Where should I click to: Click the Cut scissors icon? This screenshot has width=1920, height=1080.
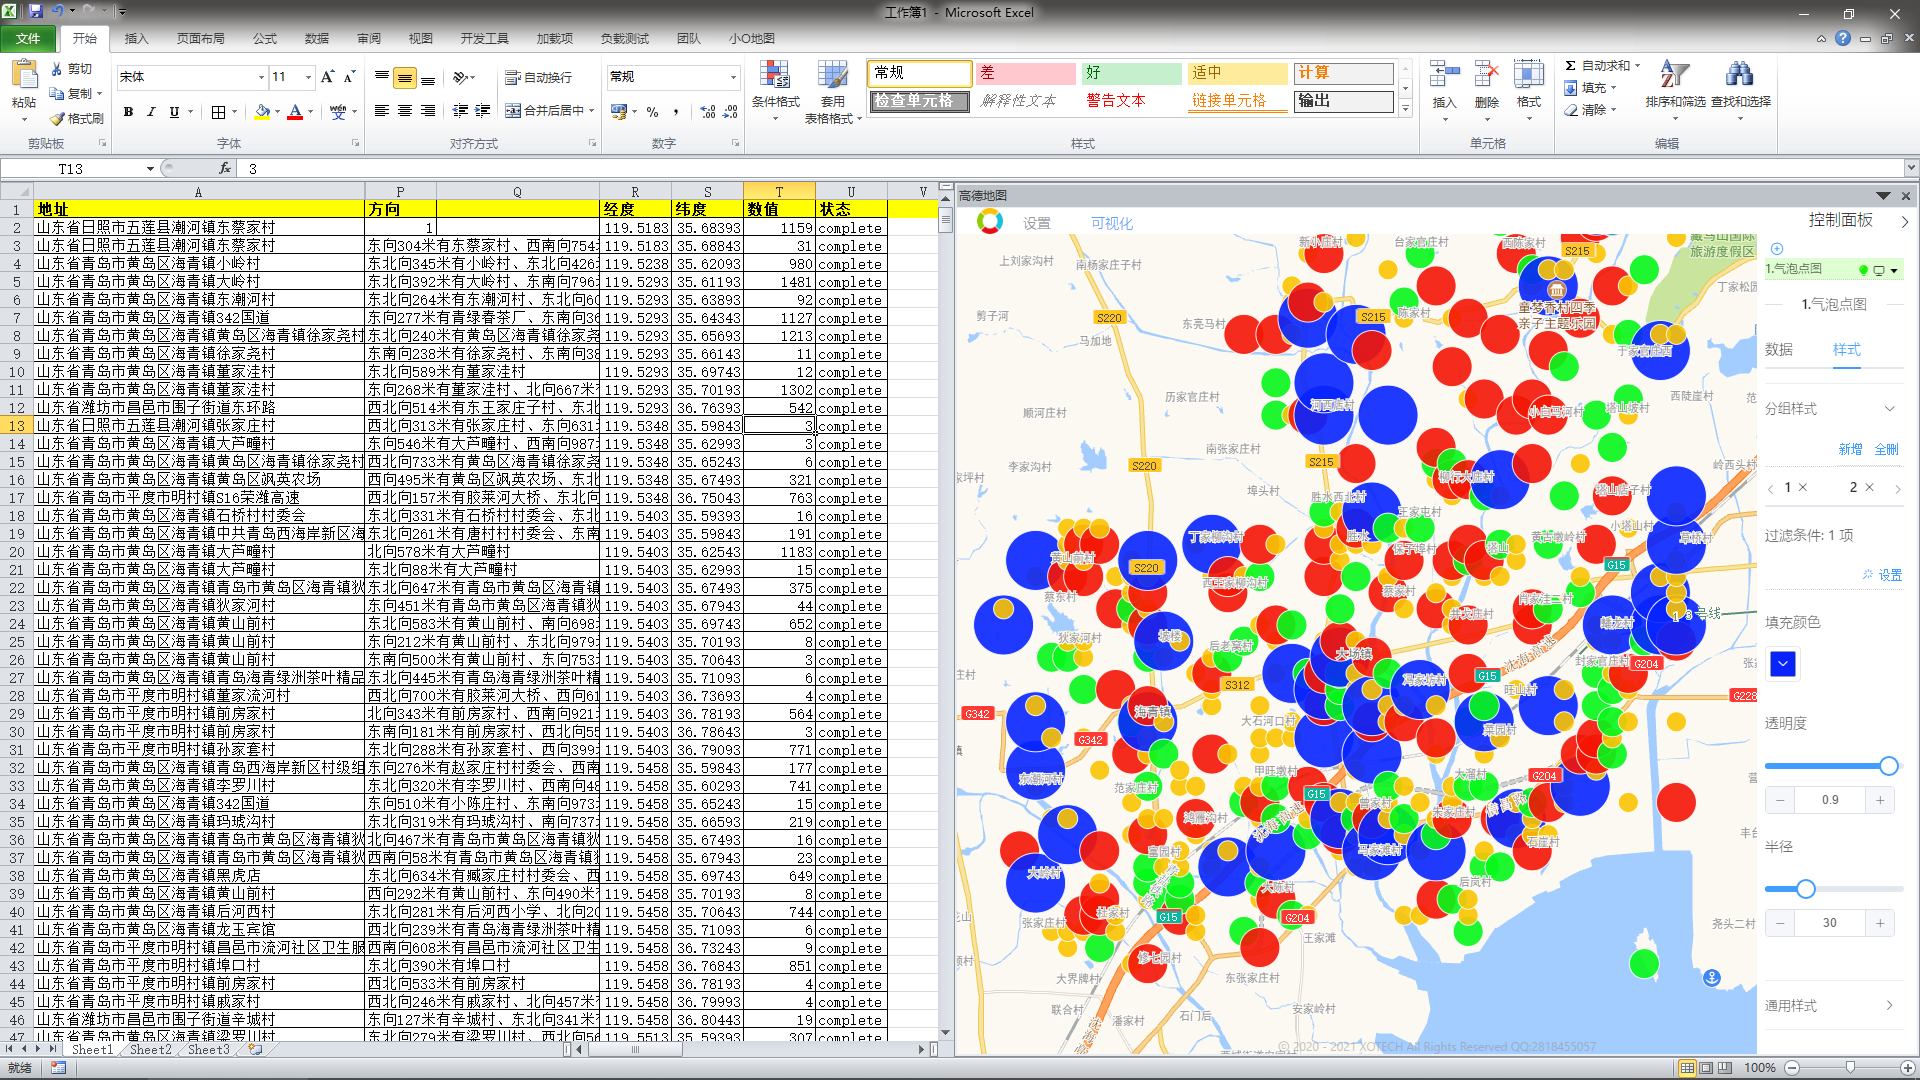click(x=57, y=69)
